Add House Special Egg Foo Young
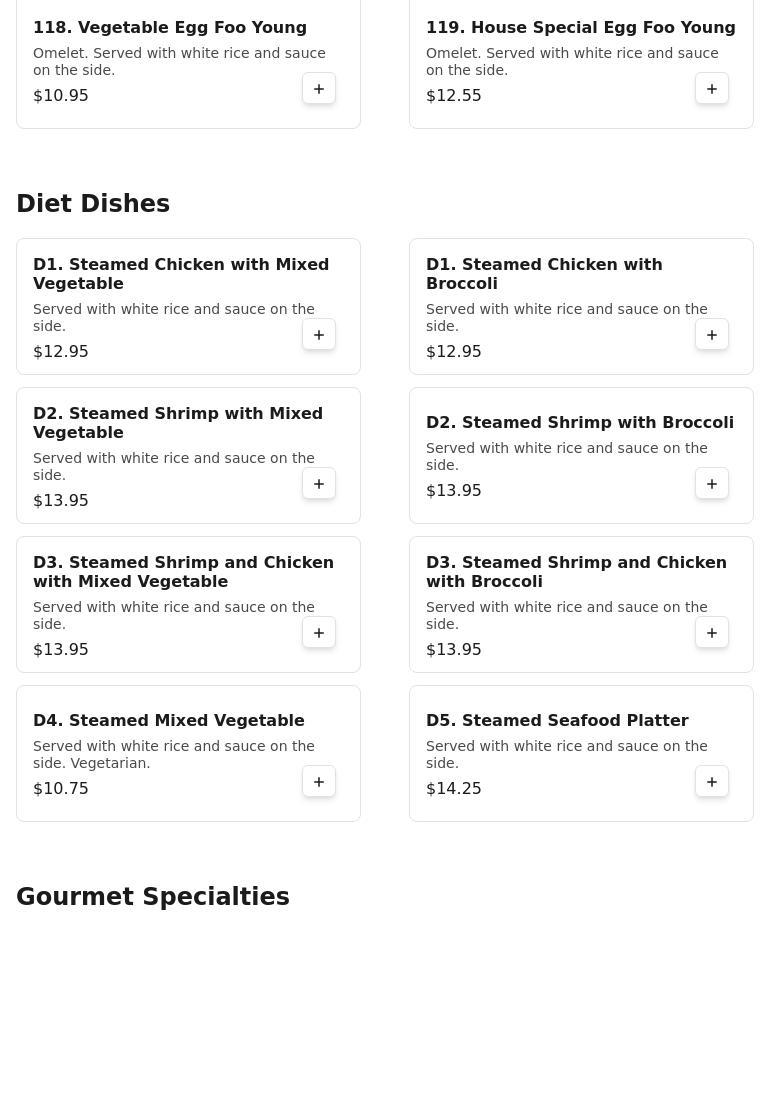Image resolution: width=770 pixels, height=1097 pixels. [712, 89]
